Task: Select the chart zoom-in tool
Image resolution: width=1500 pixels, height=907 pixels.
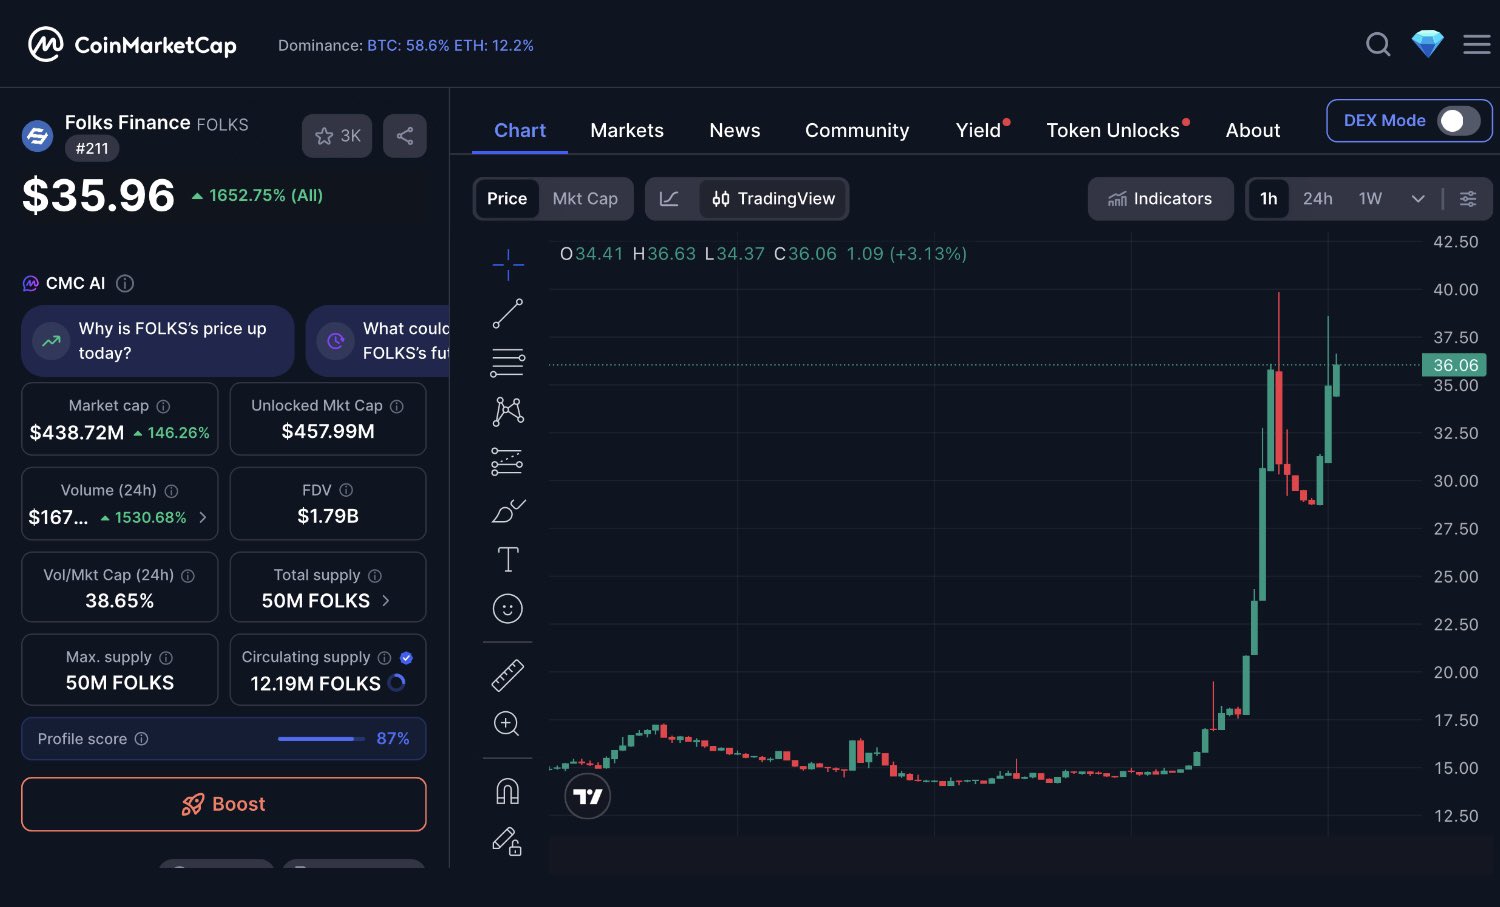Action: click(x=507, y=724)
